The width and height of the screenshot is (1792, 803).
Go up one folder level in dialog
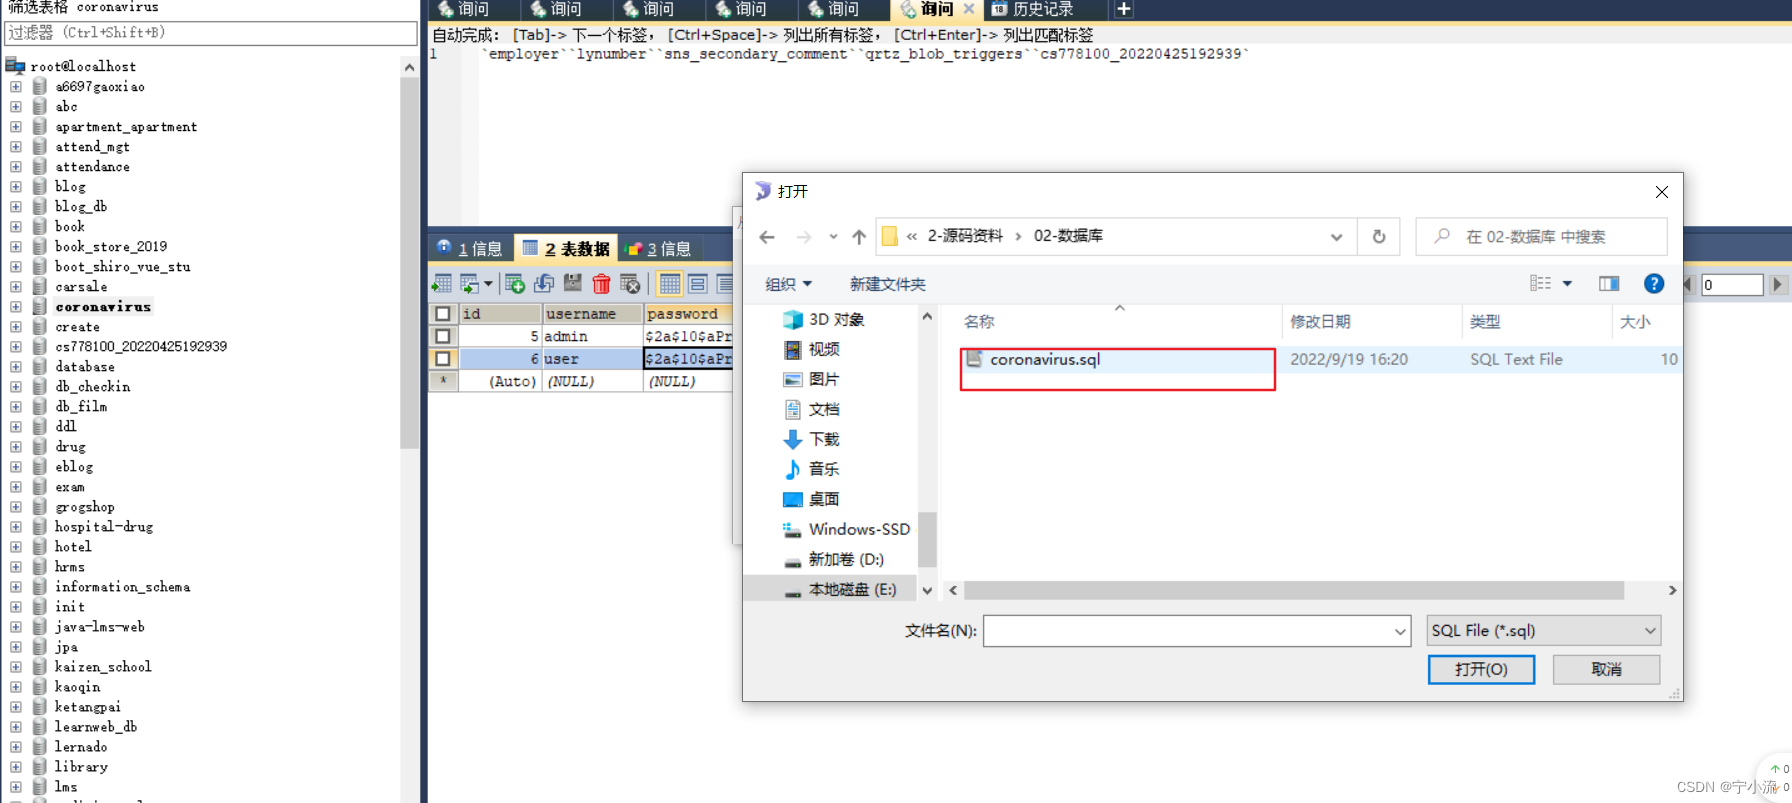coord(859,237)
